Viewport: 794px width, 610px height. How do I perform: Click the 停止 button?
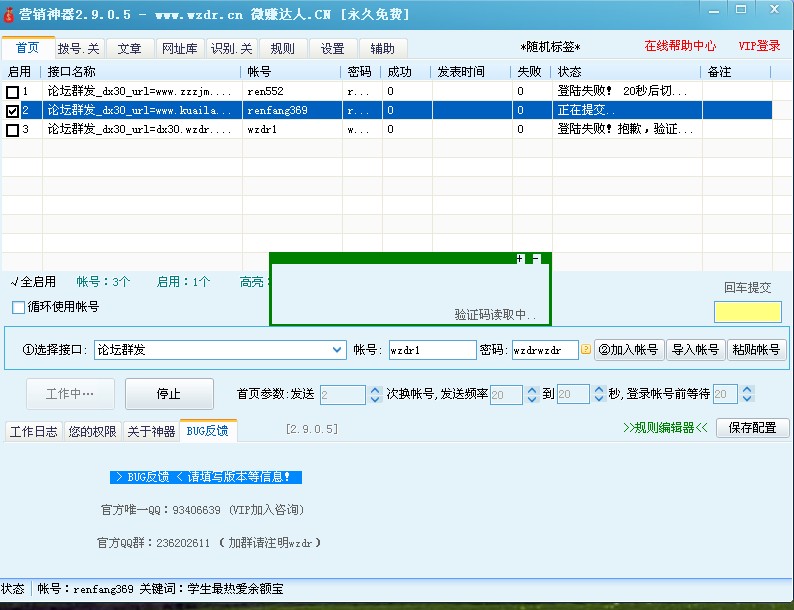point(169,393)
